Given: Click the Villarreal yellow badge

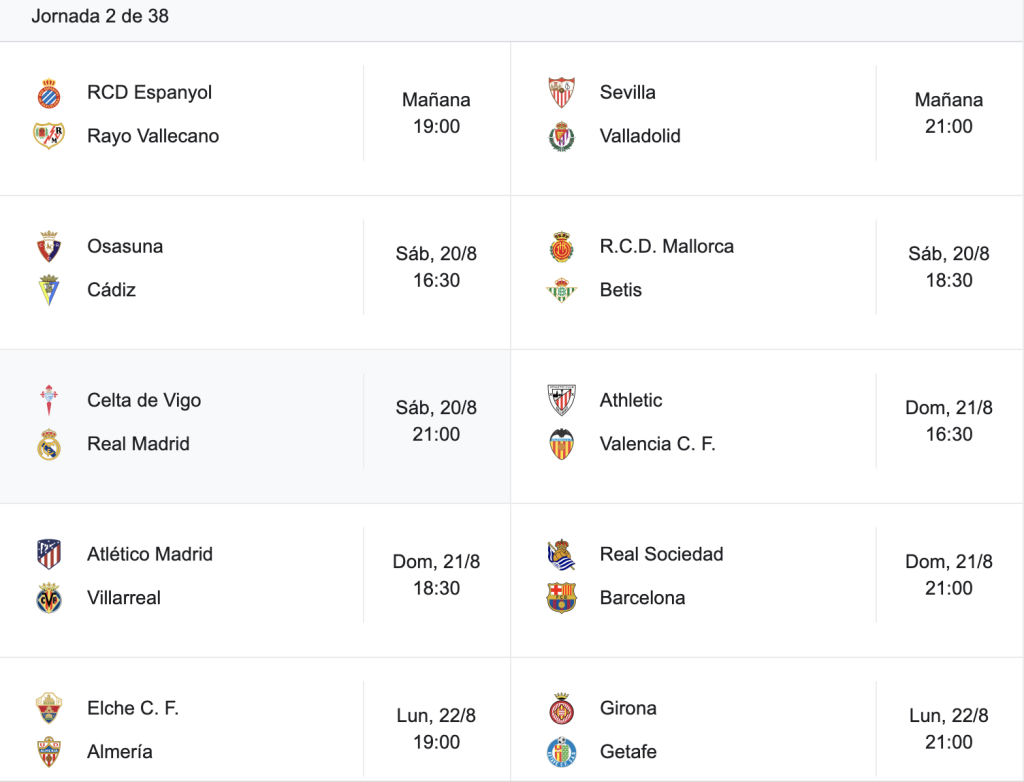Looking at the screenshot, I should click(x=49, y=598).
